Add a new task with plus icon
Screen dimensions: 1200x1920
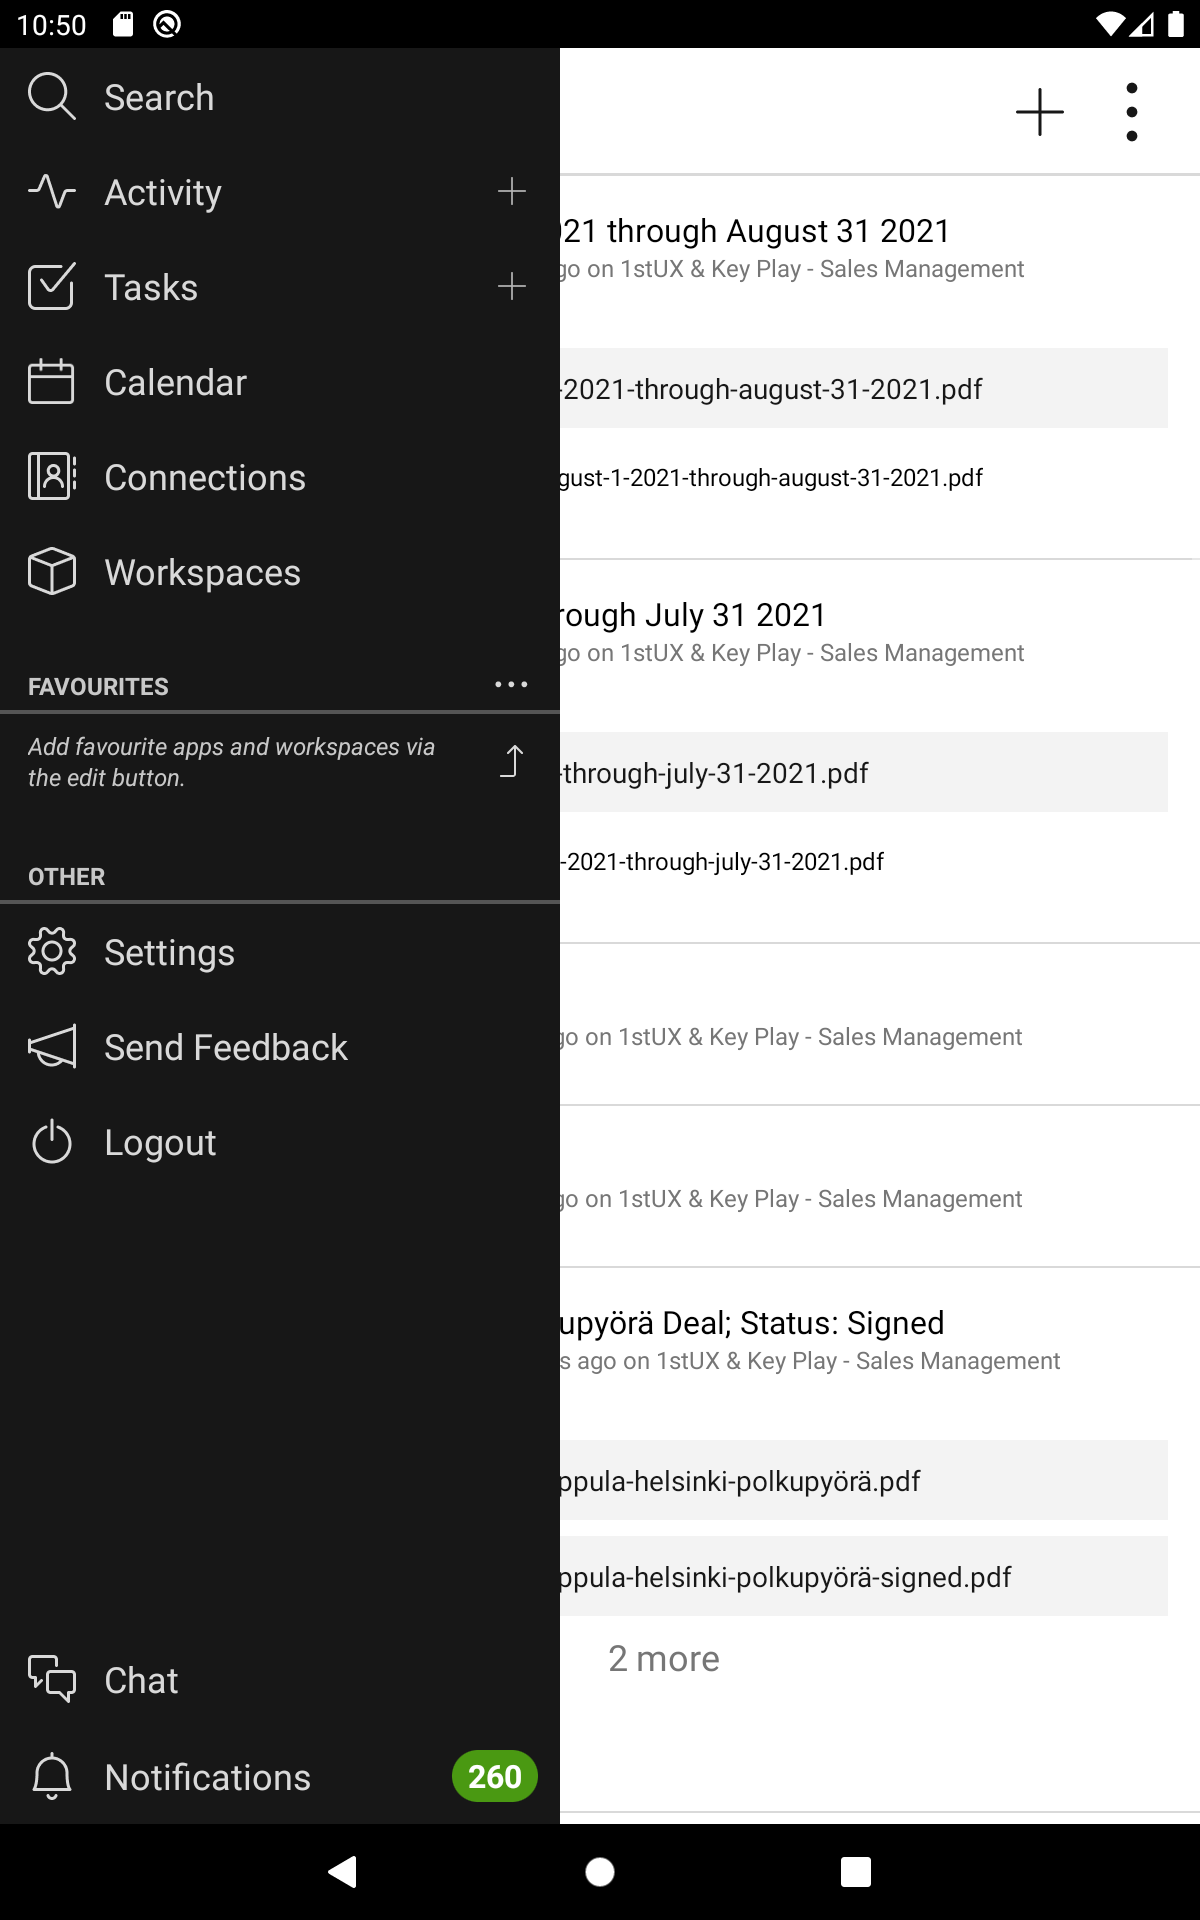[511, 287]
